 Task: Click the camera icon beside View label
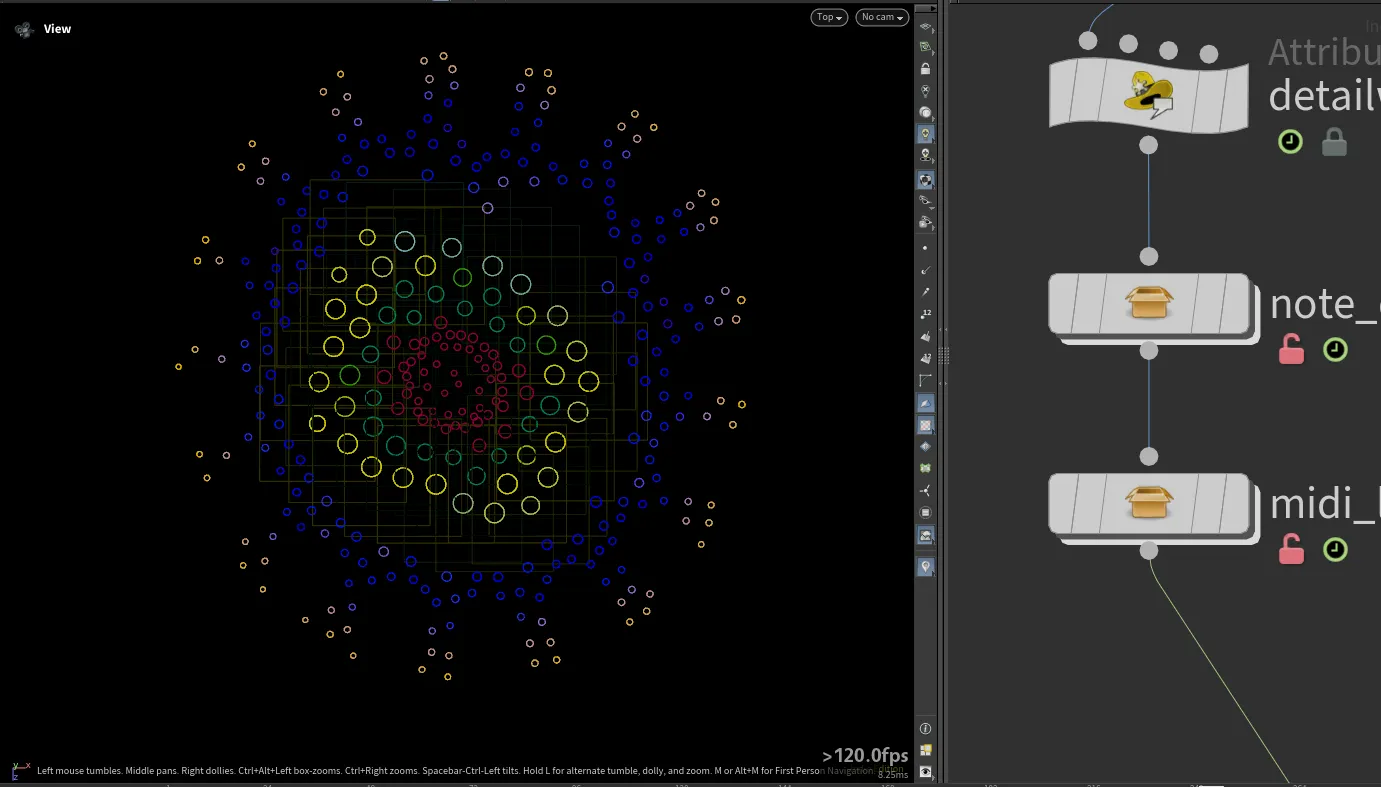coord(24,30)
